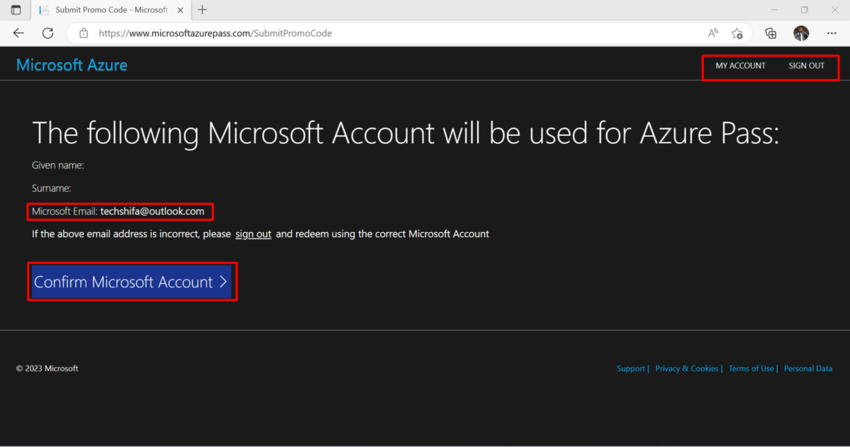
Task: Restore down the browser window
Action: (x=804, y=10)
